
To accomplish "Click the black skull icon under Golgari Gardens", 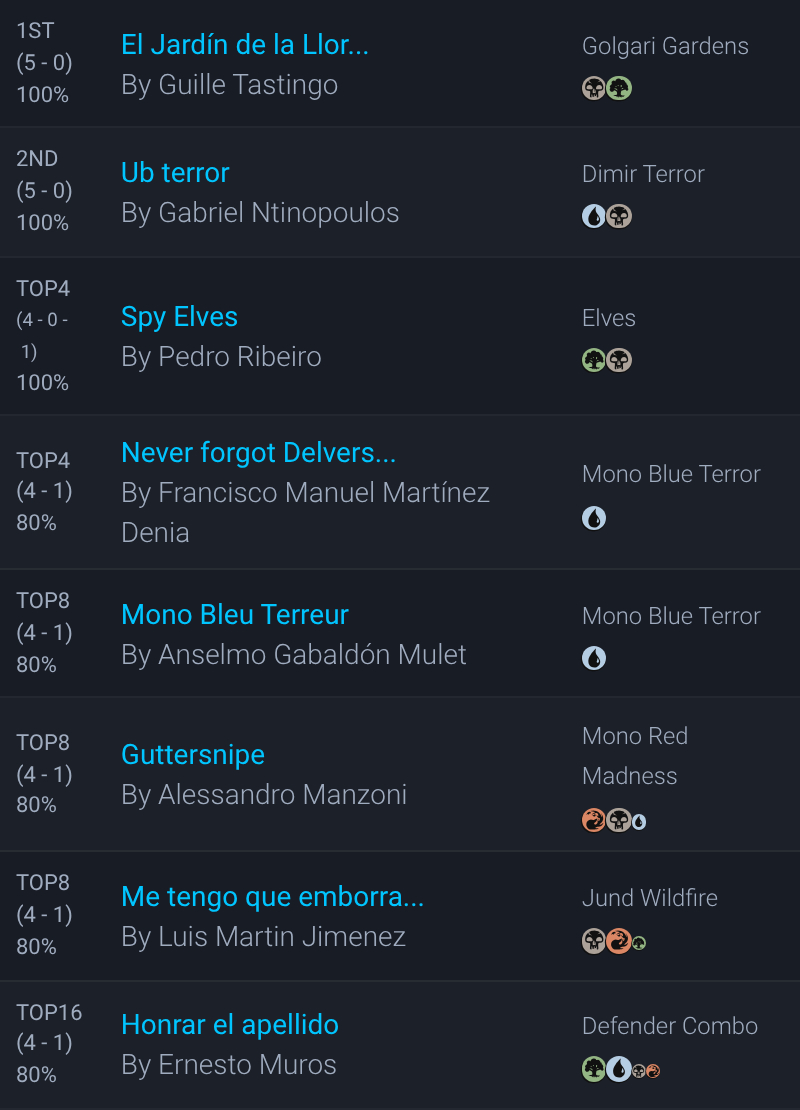I will click(x=594, y=88).
